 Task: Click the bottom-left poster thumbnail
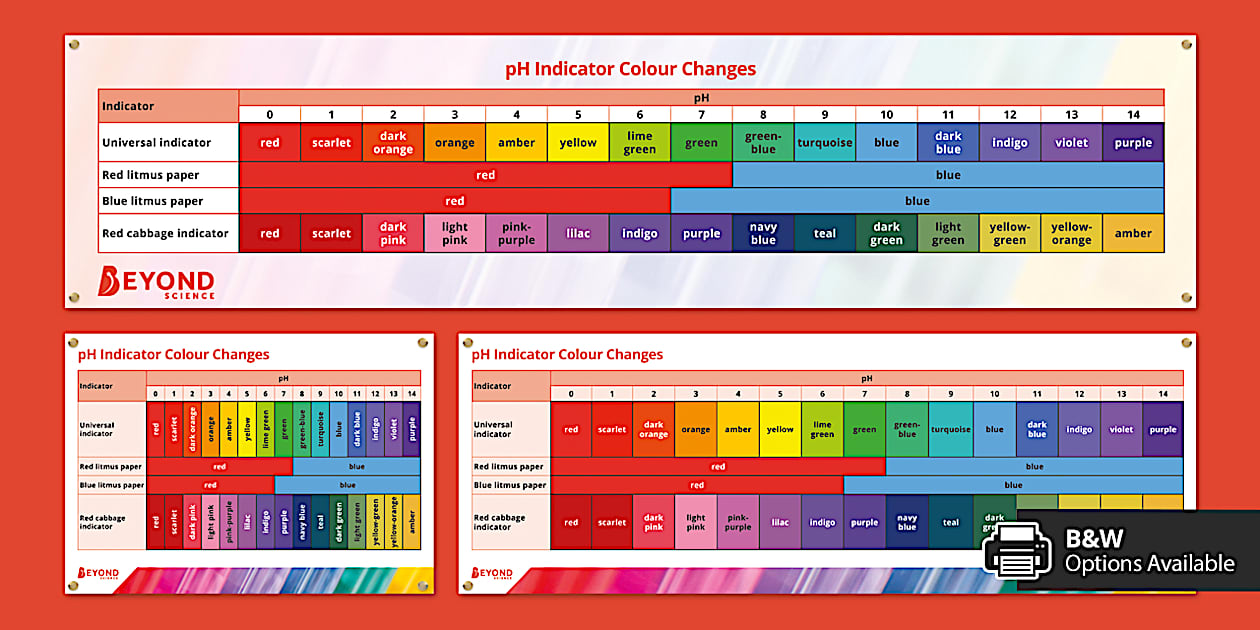tap(247, 460)
